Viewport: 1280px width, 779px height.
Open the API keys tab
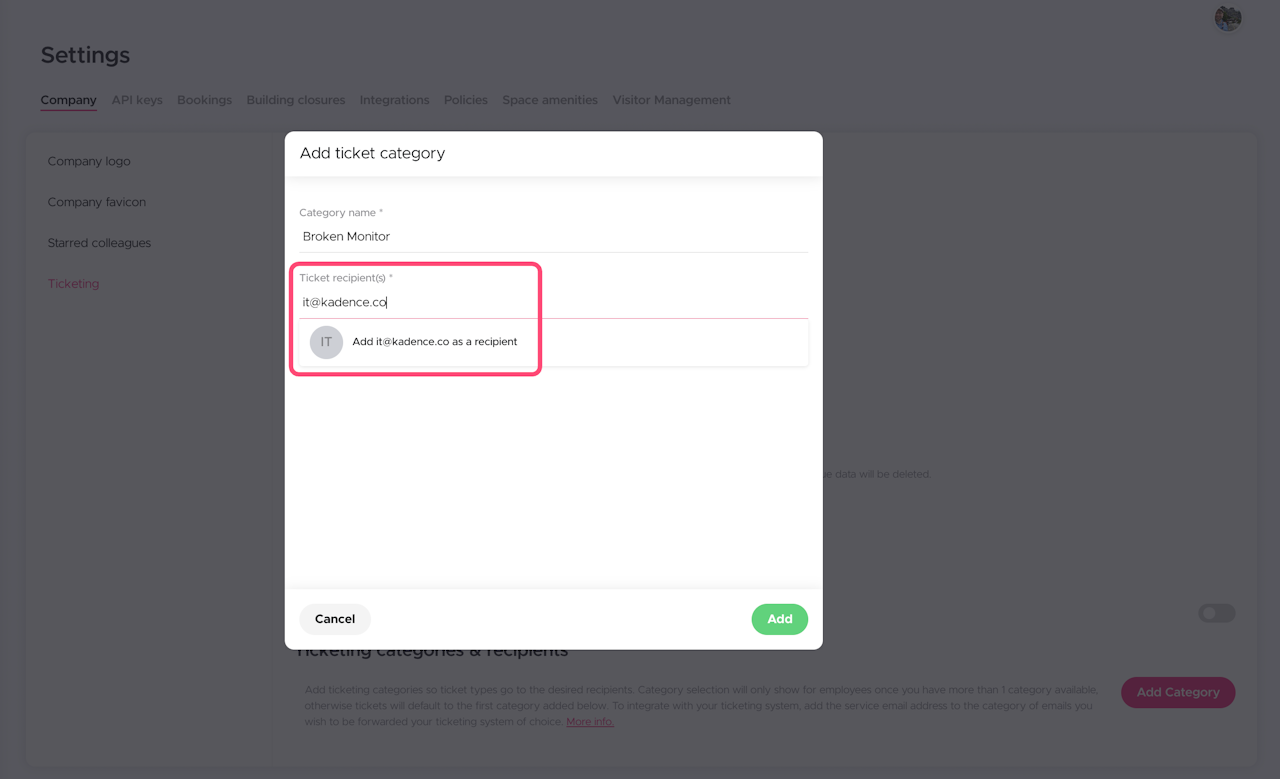[137, 100]
